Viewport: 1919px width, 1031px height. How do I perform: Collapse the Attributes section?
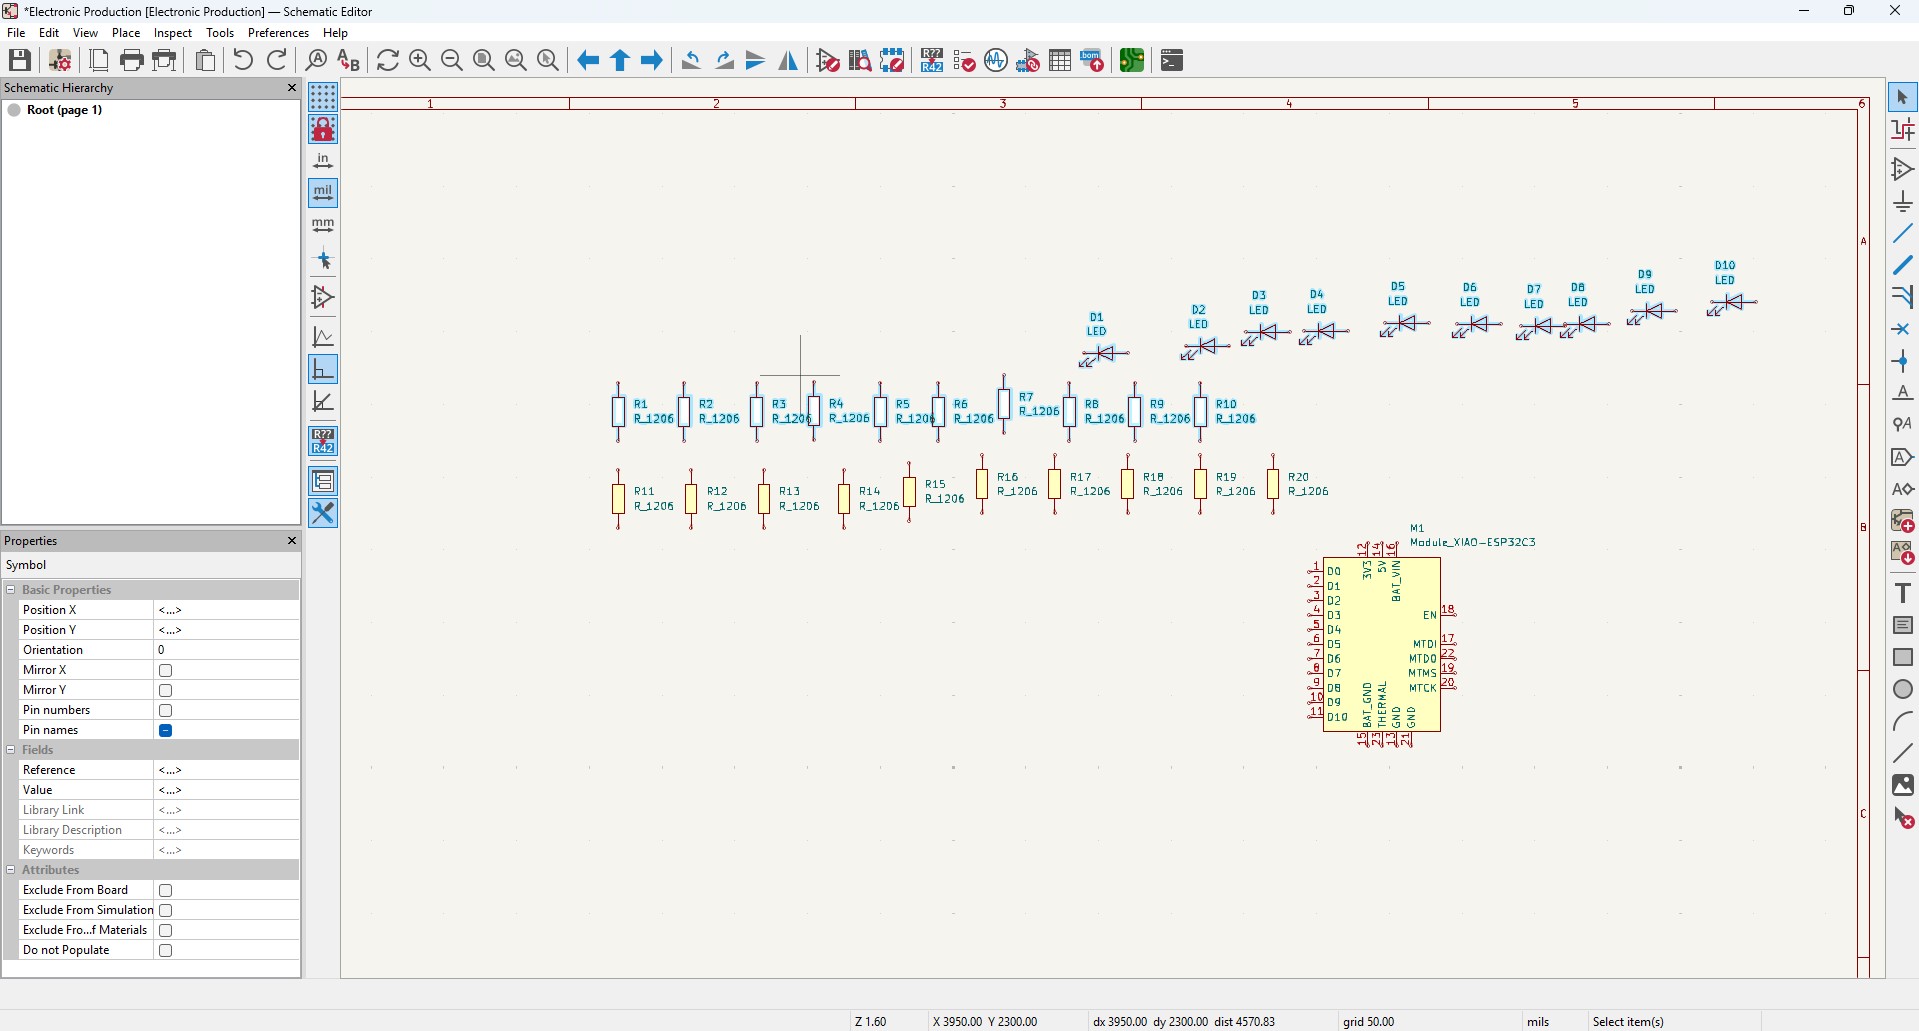(x=11, y=870)
